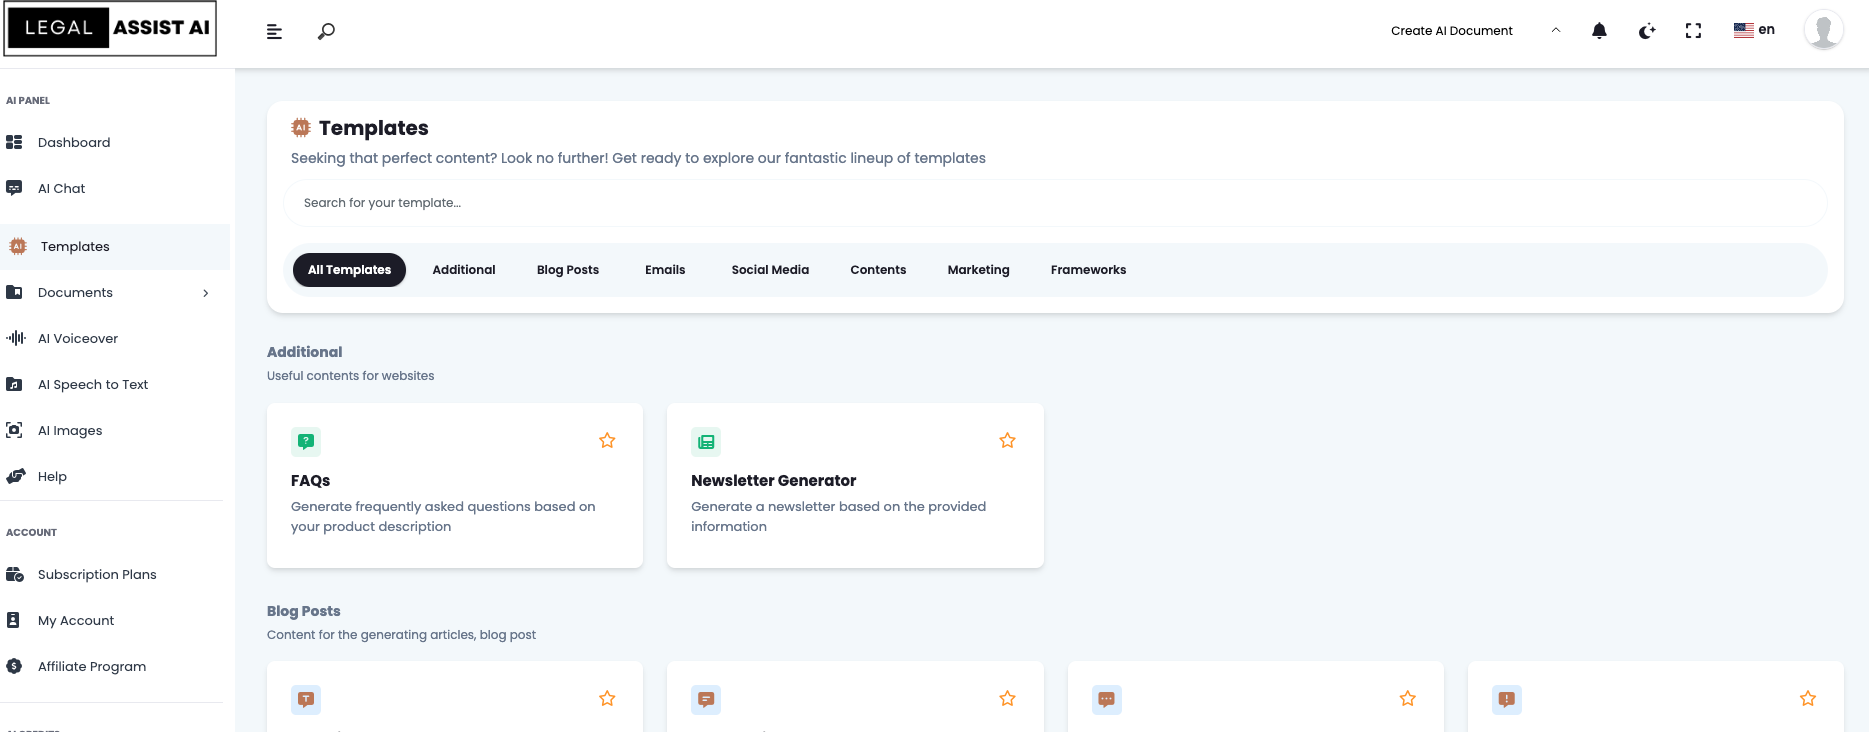Open AI Images in the sidebar
The height and width of the screenshot is (732, 1869).
[70, 430]
